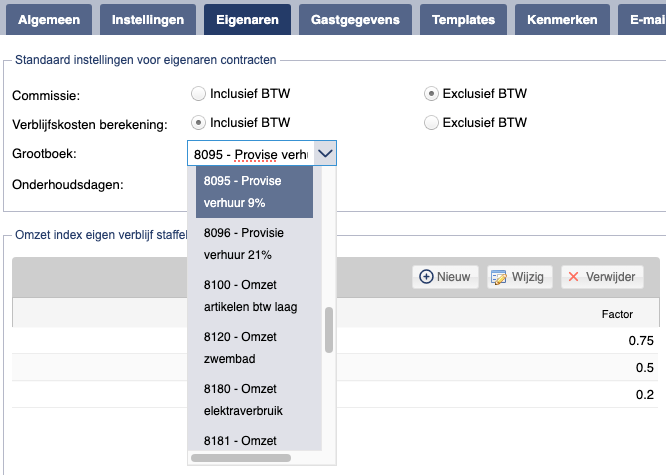
Task: Click the Nieuw plus icon
Action: pos(426,277)
